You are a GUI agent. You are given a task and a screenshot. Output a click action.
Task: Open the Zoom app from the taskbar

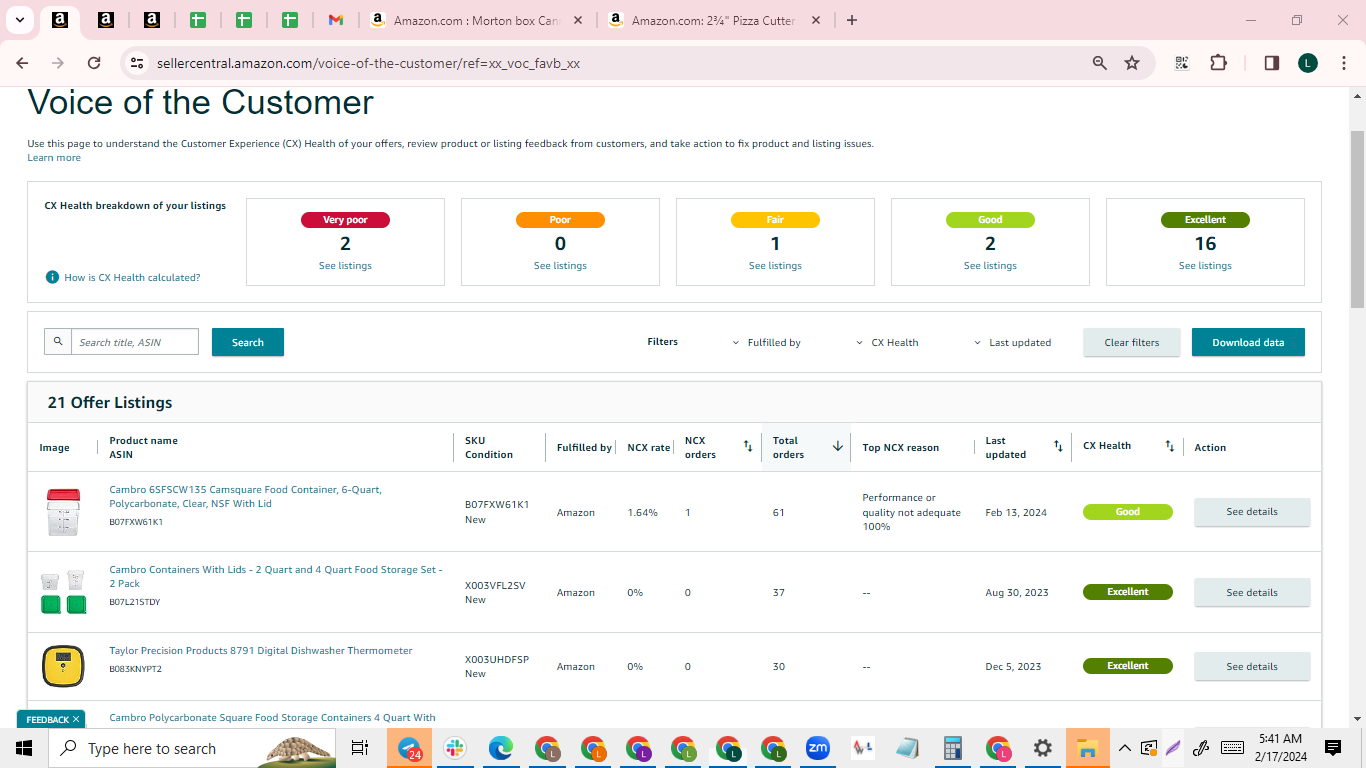818,748
